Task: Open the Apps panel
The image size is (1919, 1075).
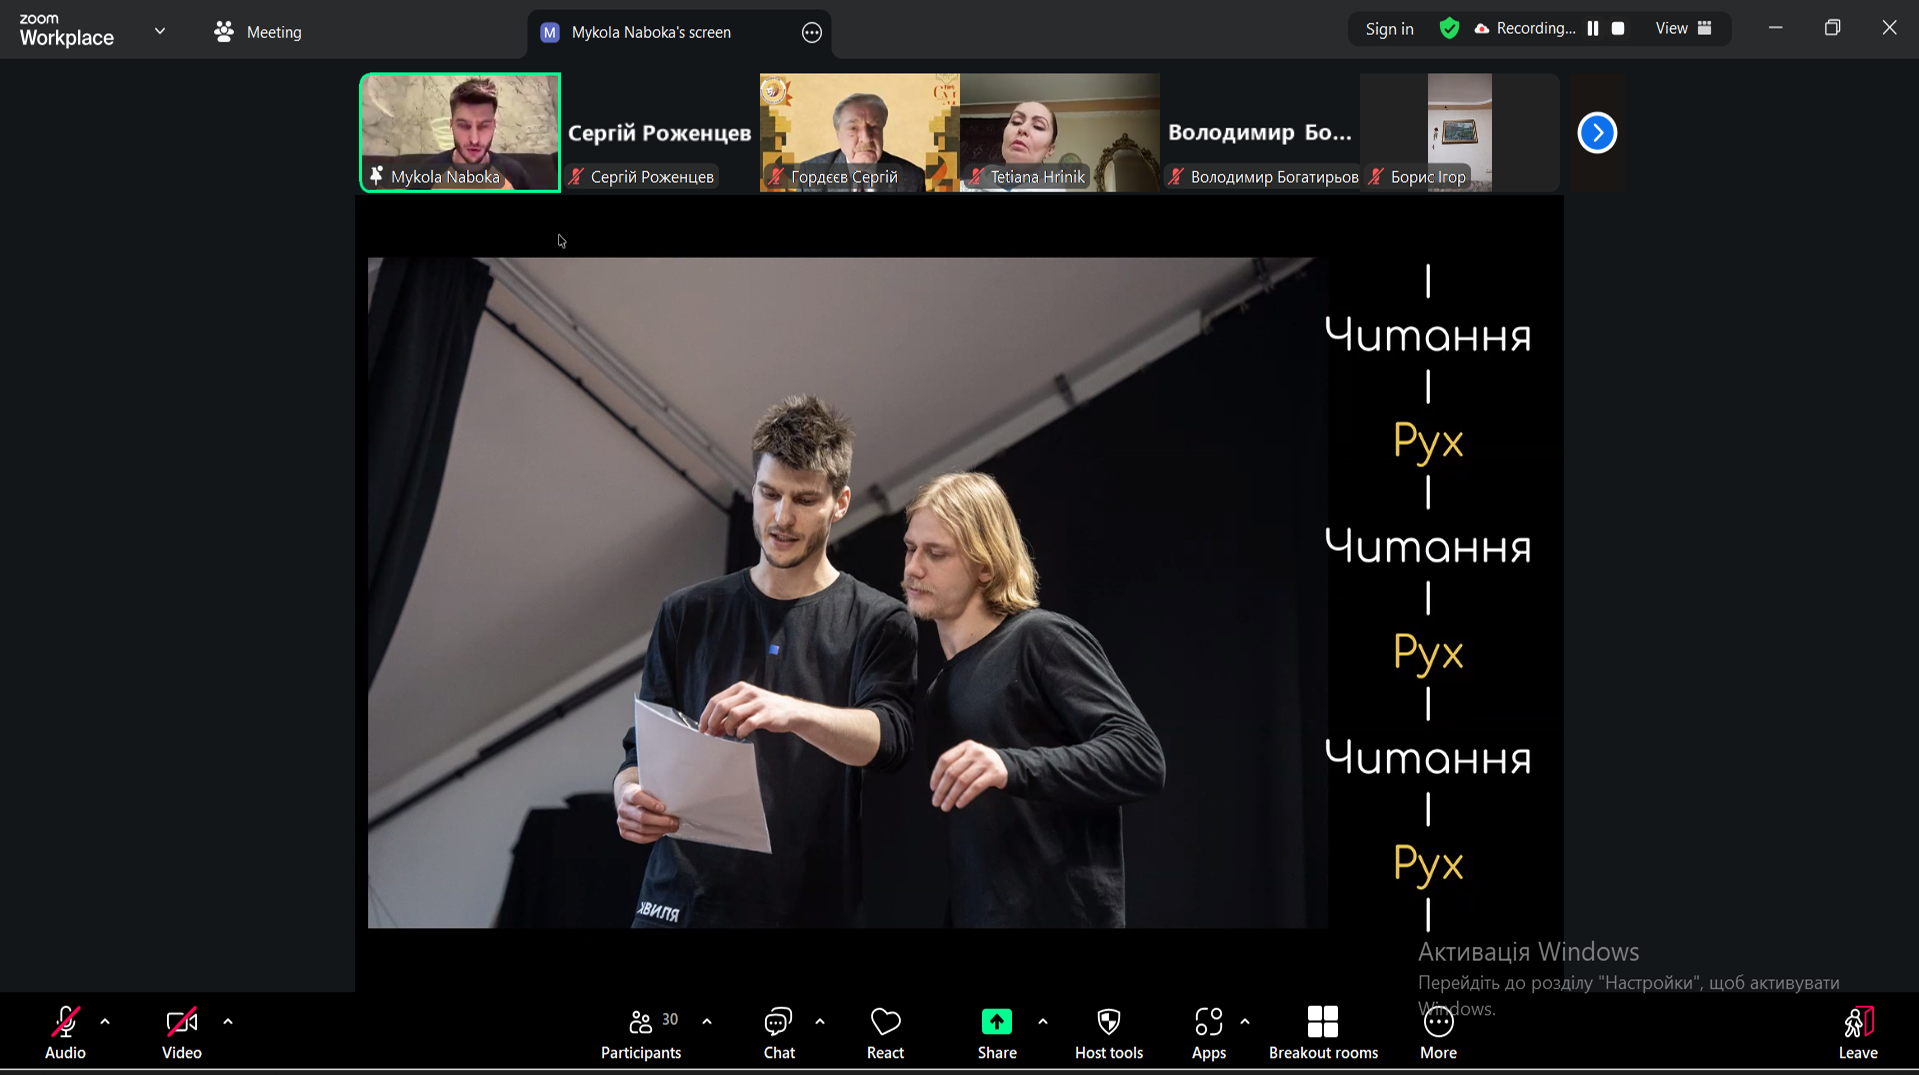Action: click(1208, 1033)
